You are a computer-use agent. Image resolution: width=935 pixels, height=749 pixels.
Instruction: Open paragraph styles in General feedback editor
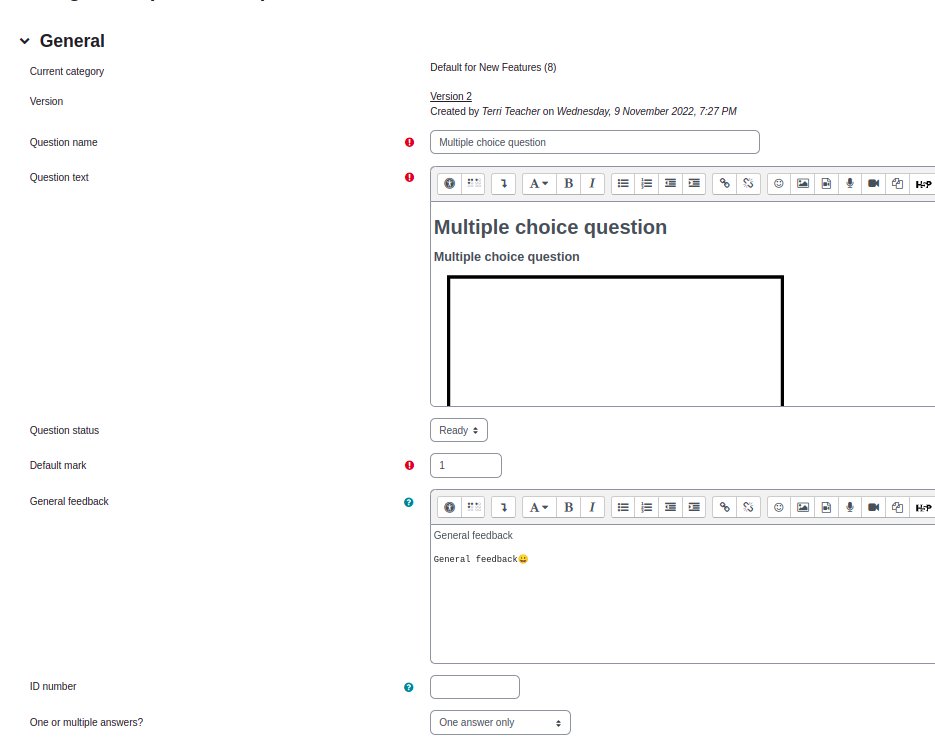pyautogui.click(x=539, y=507)
